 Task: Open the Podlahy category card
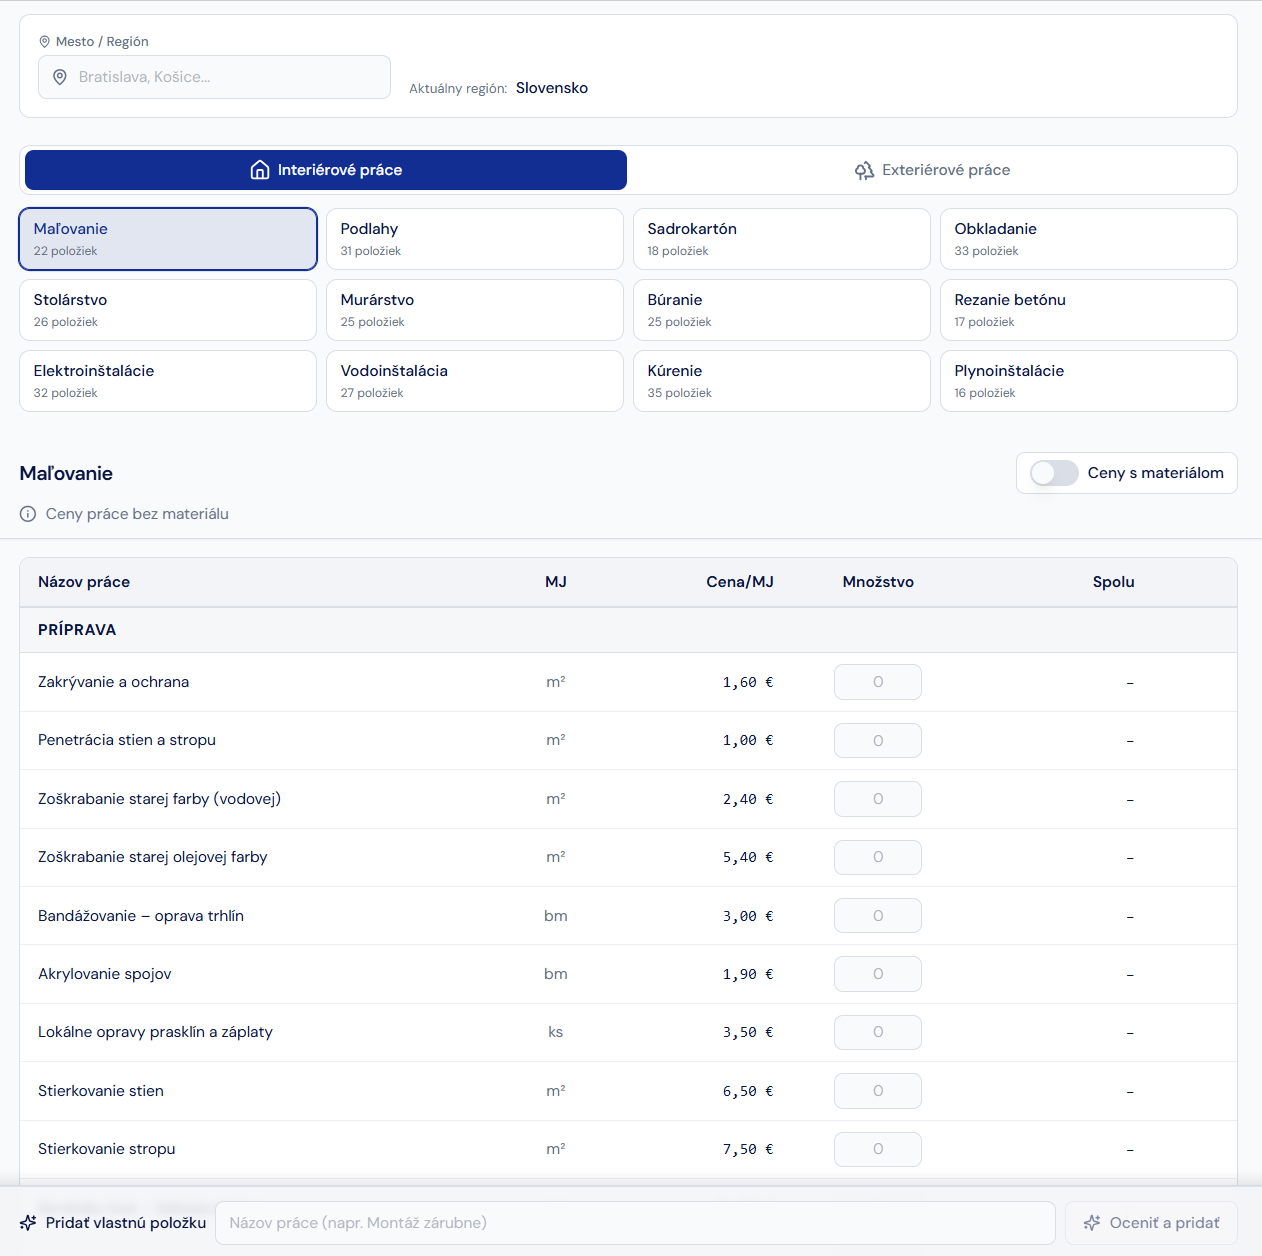475,239
